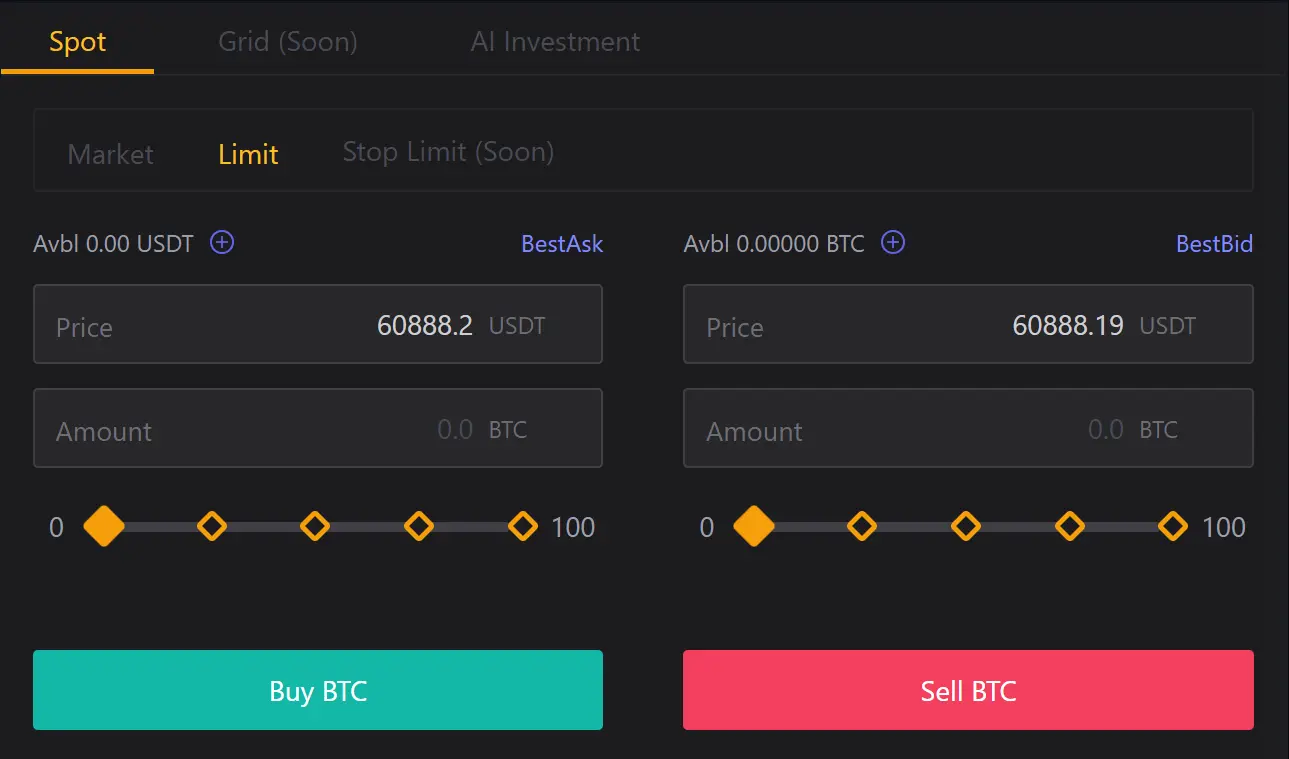Viewport: 1289px width, 759px height.
Task: Select the Stop Limit (Soon) order type
Action: coord(448,152)
